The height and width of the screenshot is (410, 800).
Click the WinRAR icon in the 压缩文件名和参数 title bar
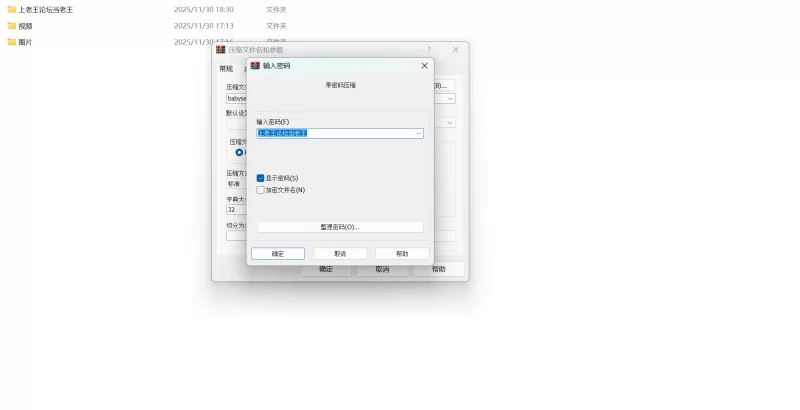tap(220, 49)
